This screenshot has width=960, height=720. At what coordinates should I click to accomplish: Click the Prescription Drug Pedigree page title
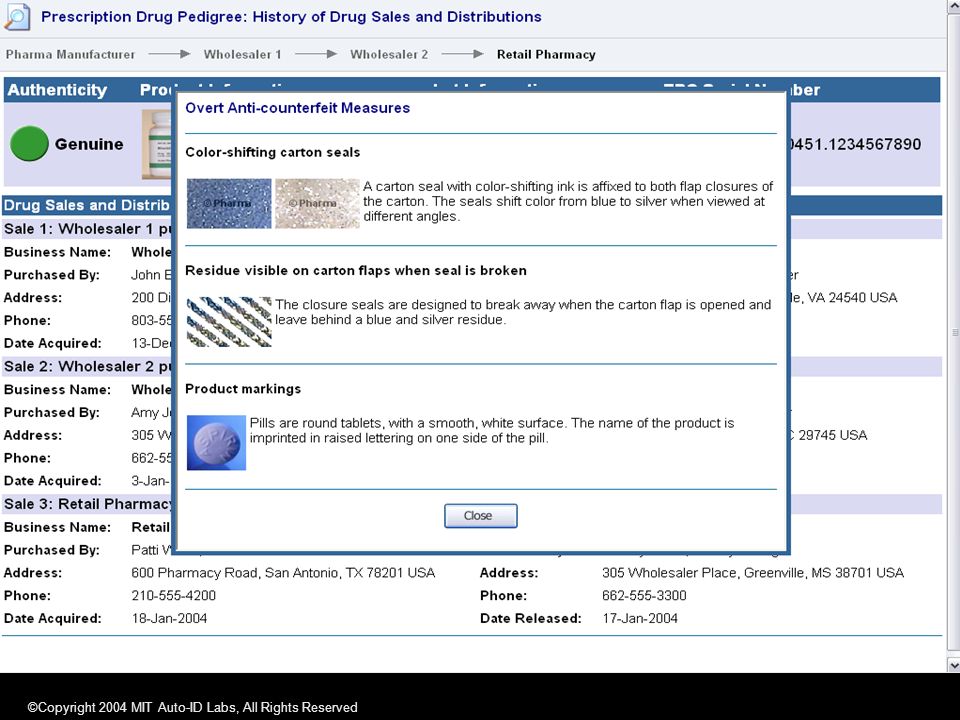(x=291, y=17)
